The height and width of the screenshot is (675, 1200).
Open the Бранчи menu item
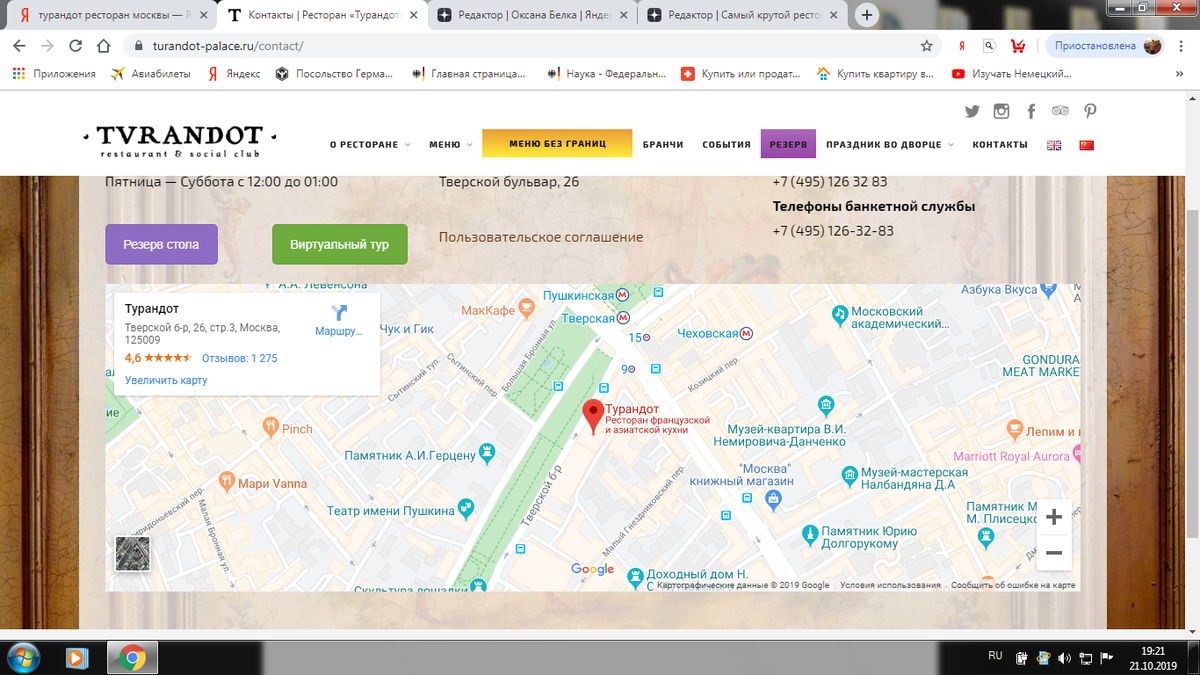[663, 145]
